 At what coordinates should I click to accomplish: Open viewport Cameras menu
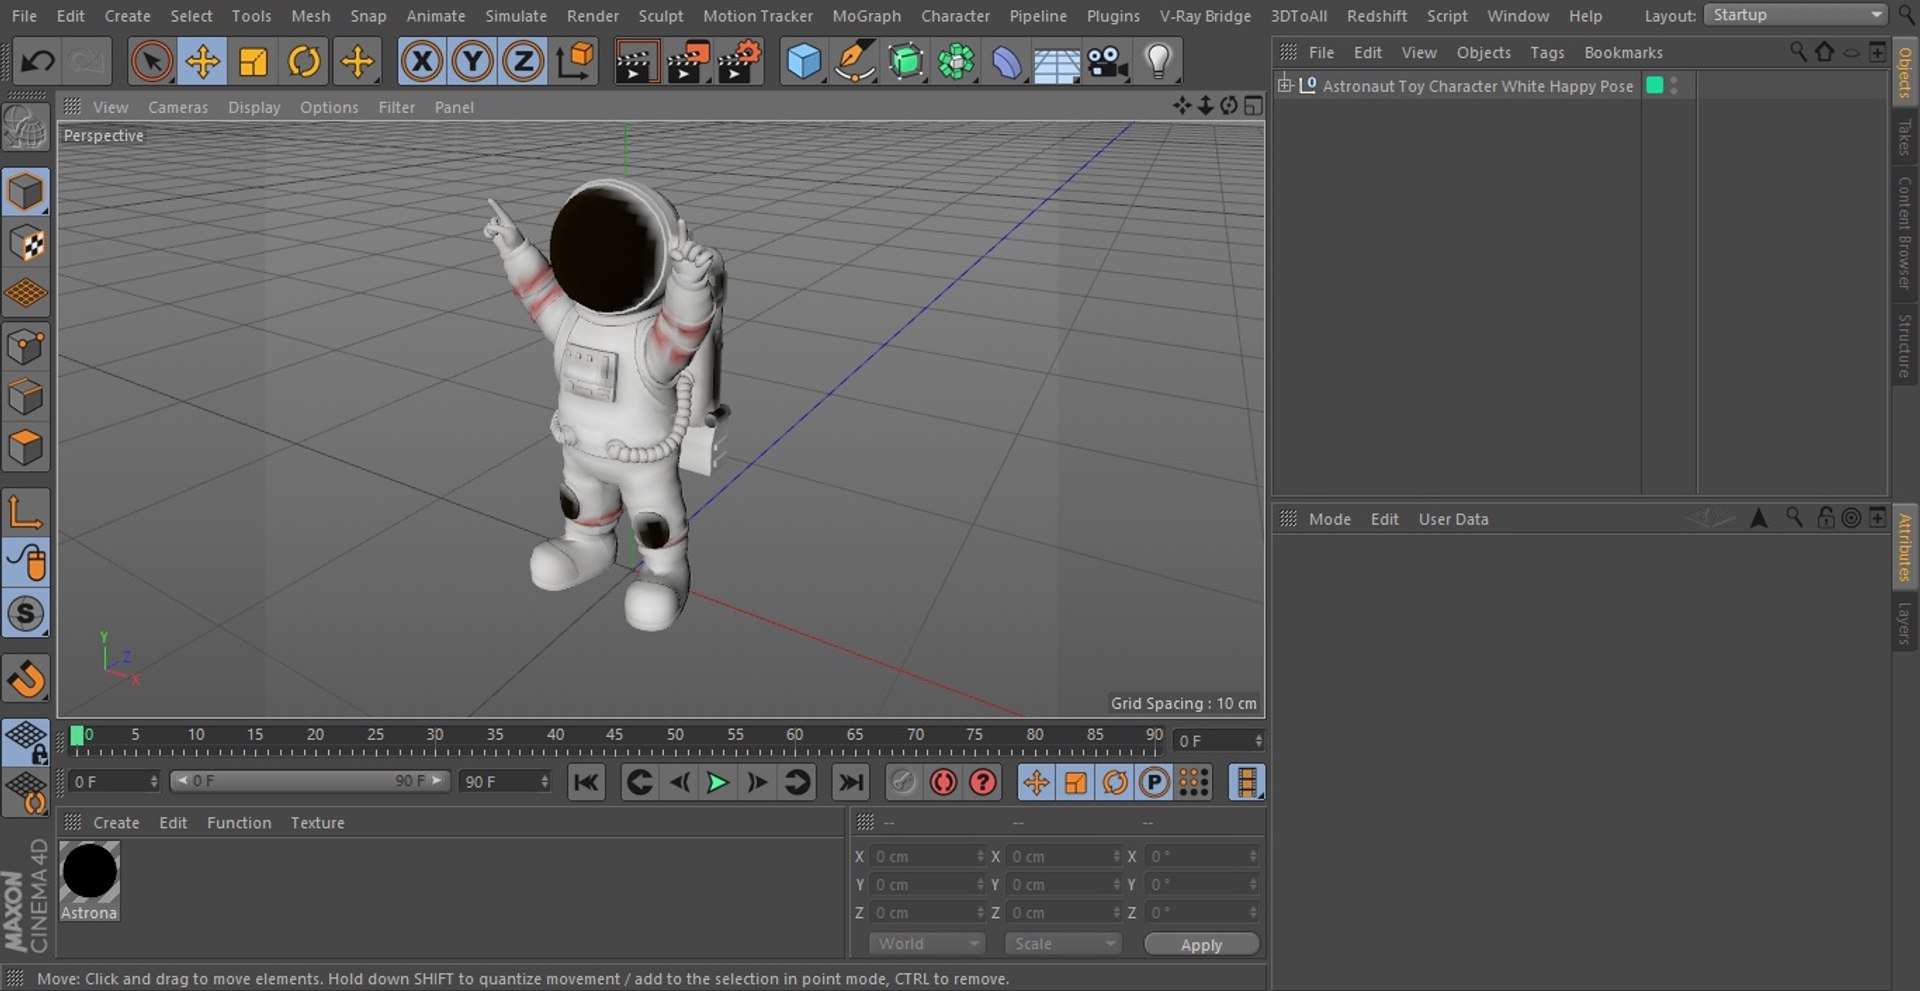pyautogui.click(x=178, y=107)
